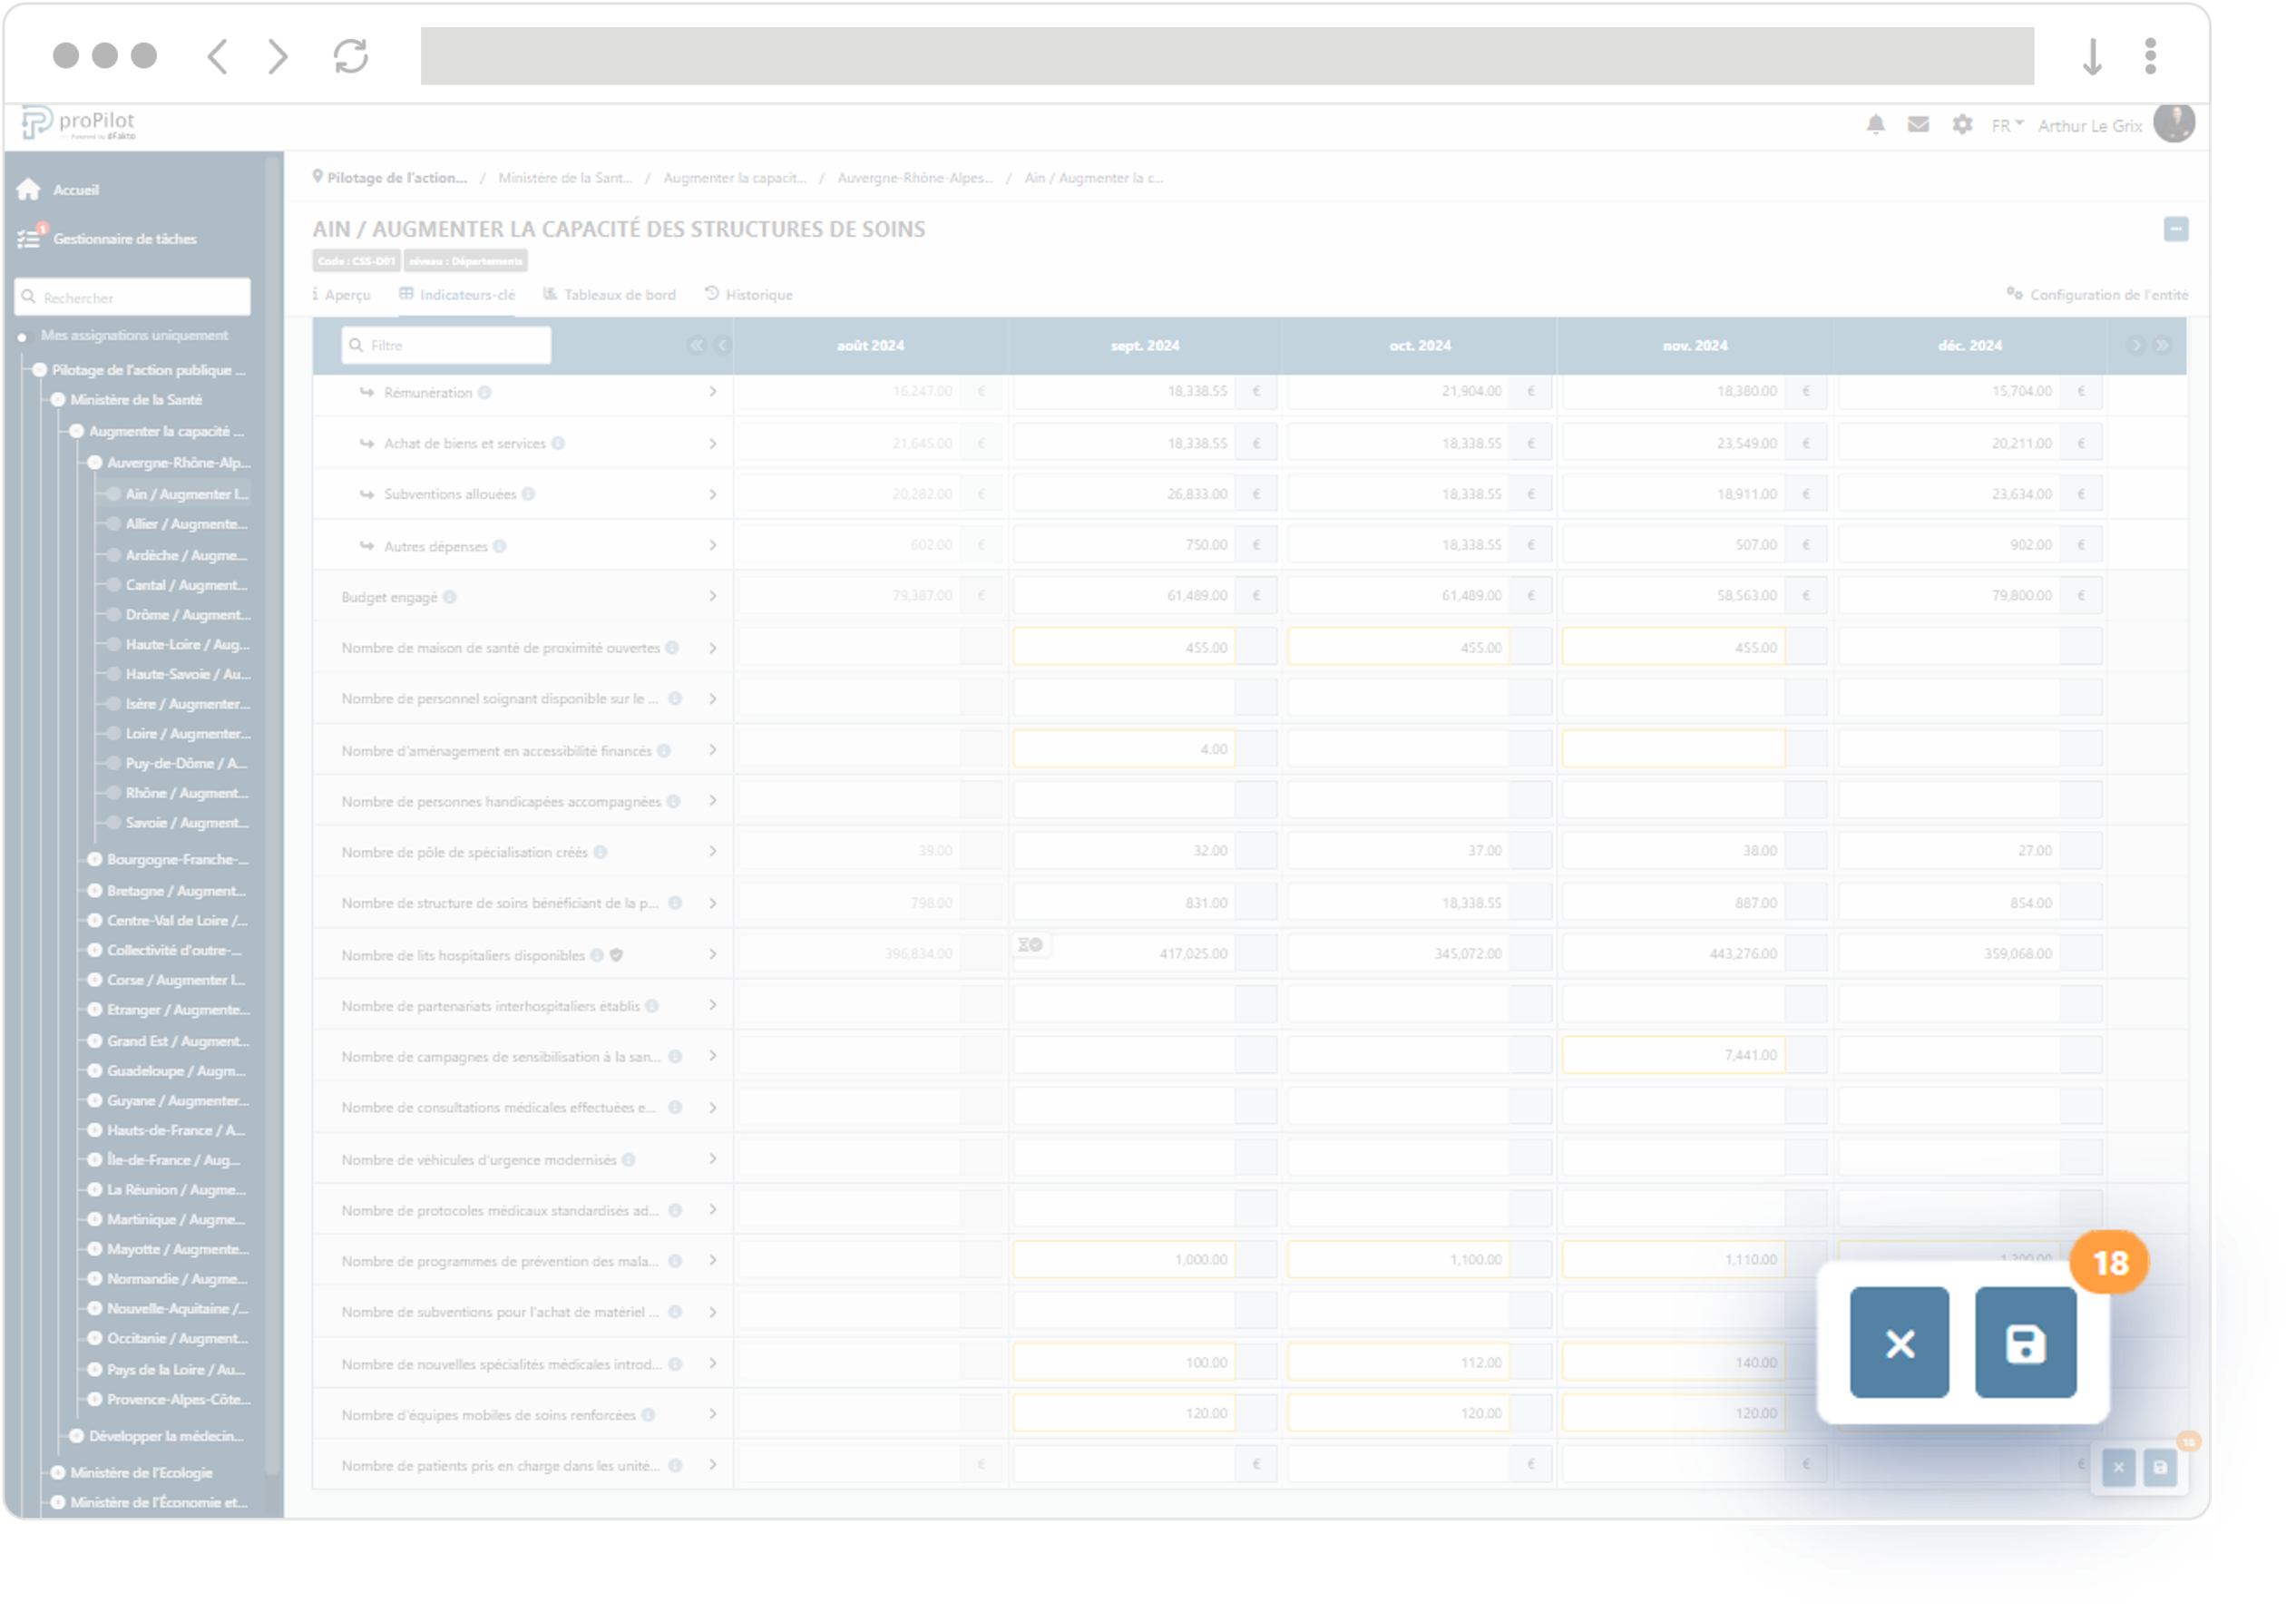Expand Rémunération row chevron
The height and width of the screenshot is (1612, 2296).
(712, 392)
